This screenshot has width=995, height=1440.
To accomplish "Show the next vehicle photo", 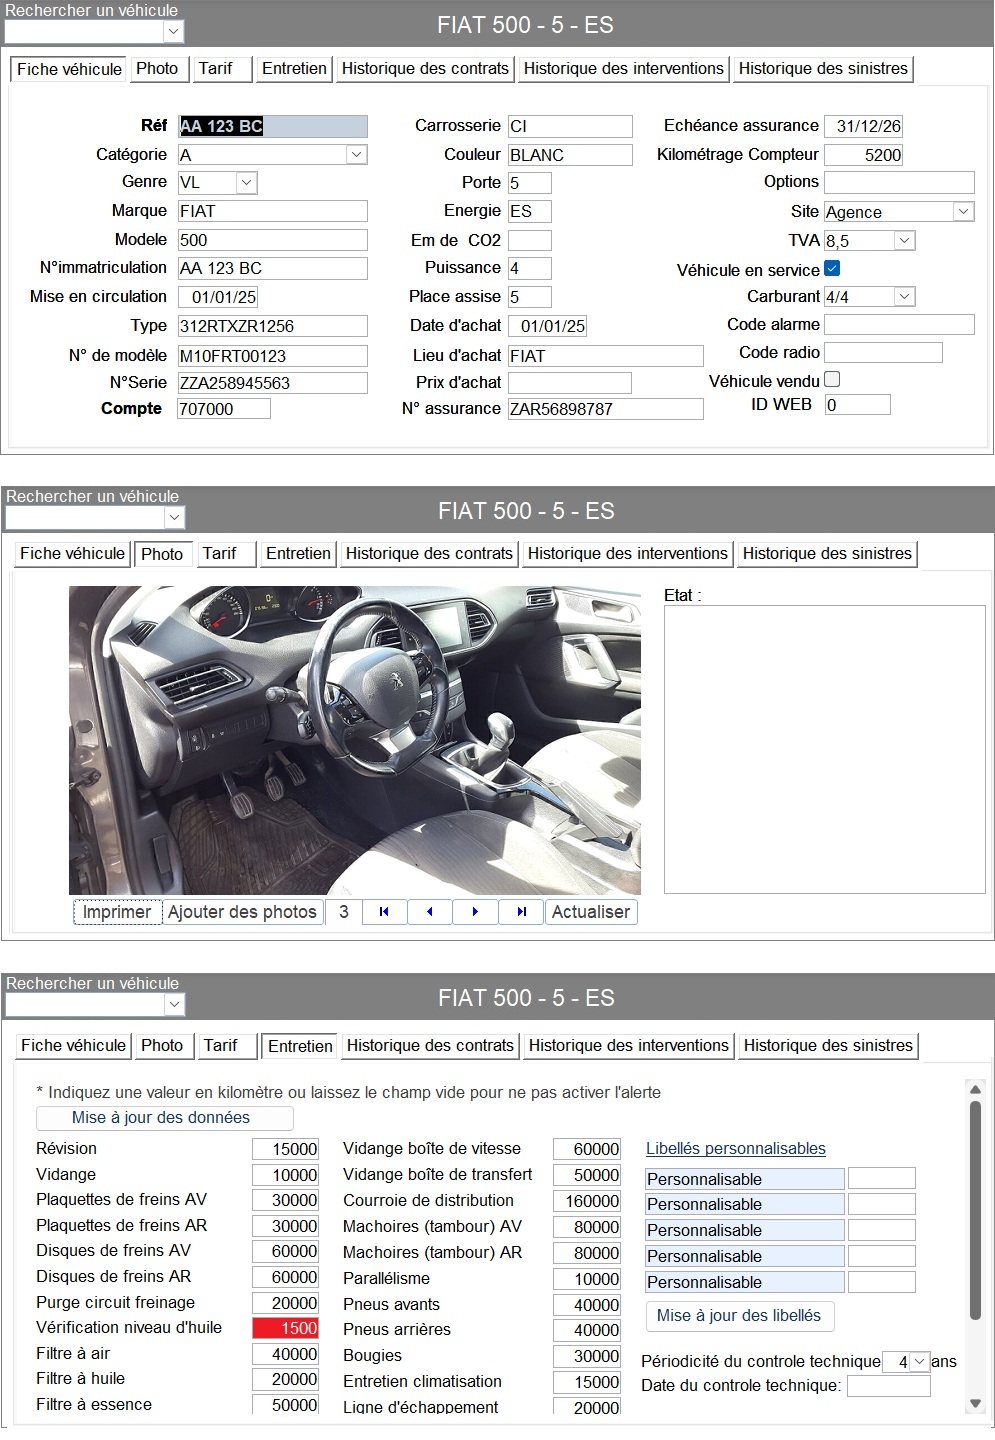I will click(476, 912).
